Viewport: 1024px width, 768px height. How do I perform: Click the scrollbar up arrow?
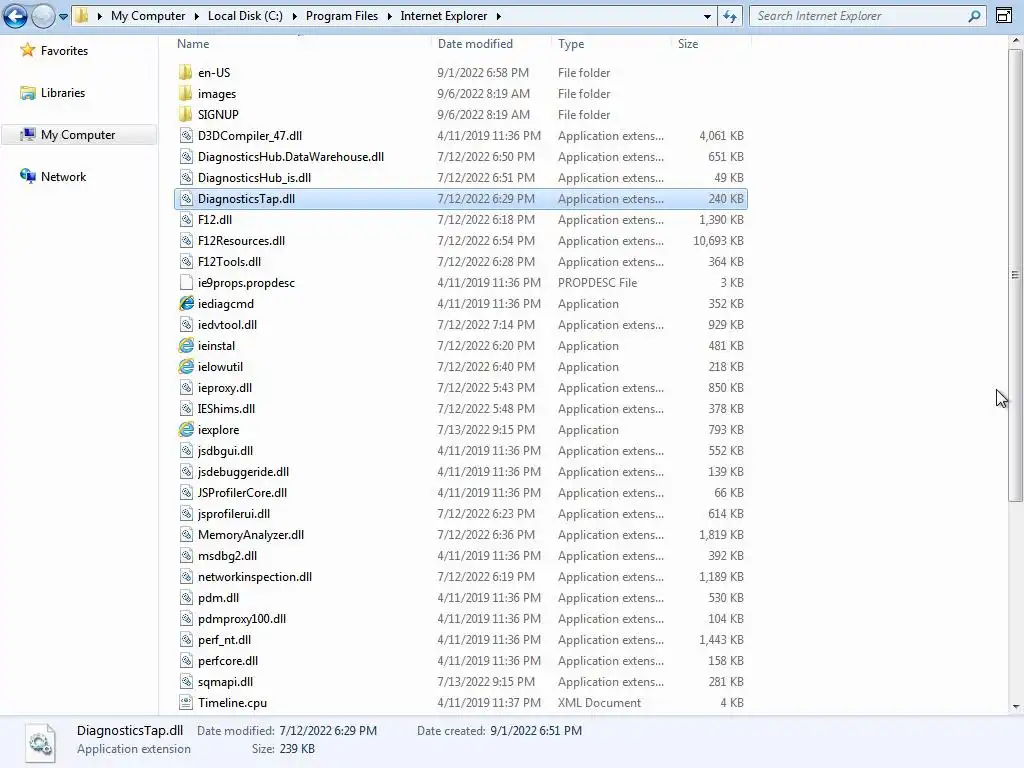click(1015, 41)
